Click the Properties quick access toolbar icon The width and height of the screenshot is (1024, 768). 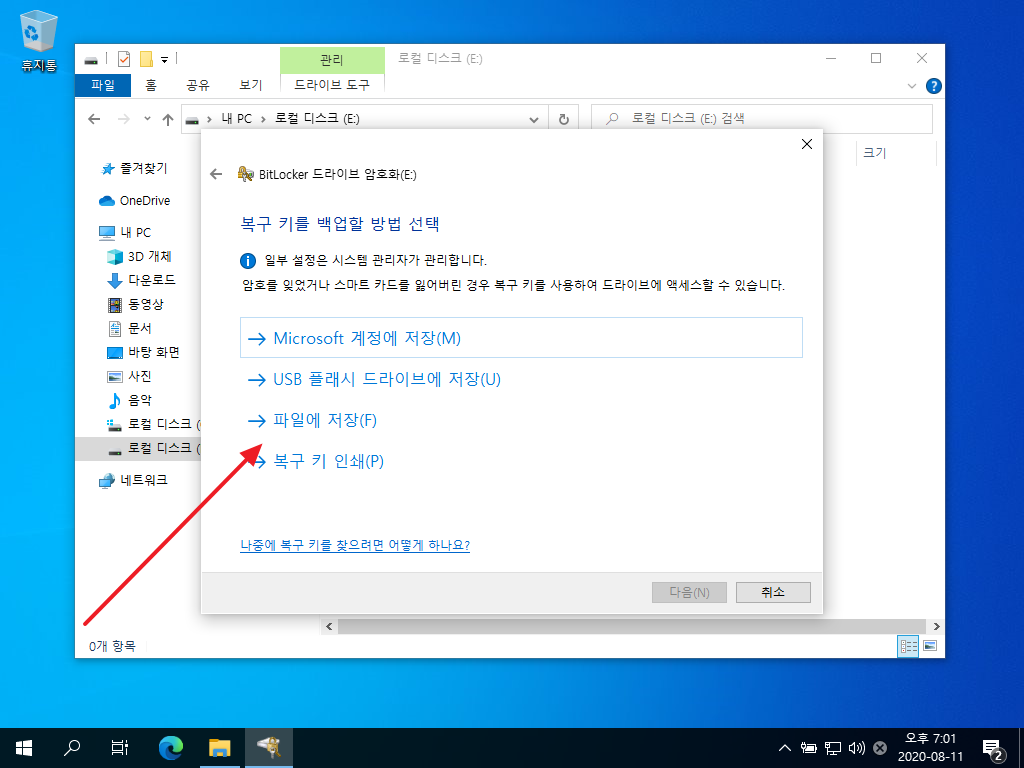[x=123, y=59]
